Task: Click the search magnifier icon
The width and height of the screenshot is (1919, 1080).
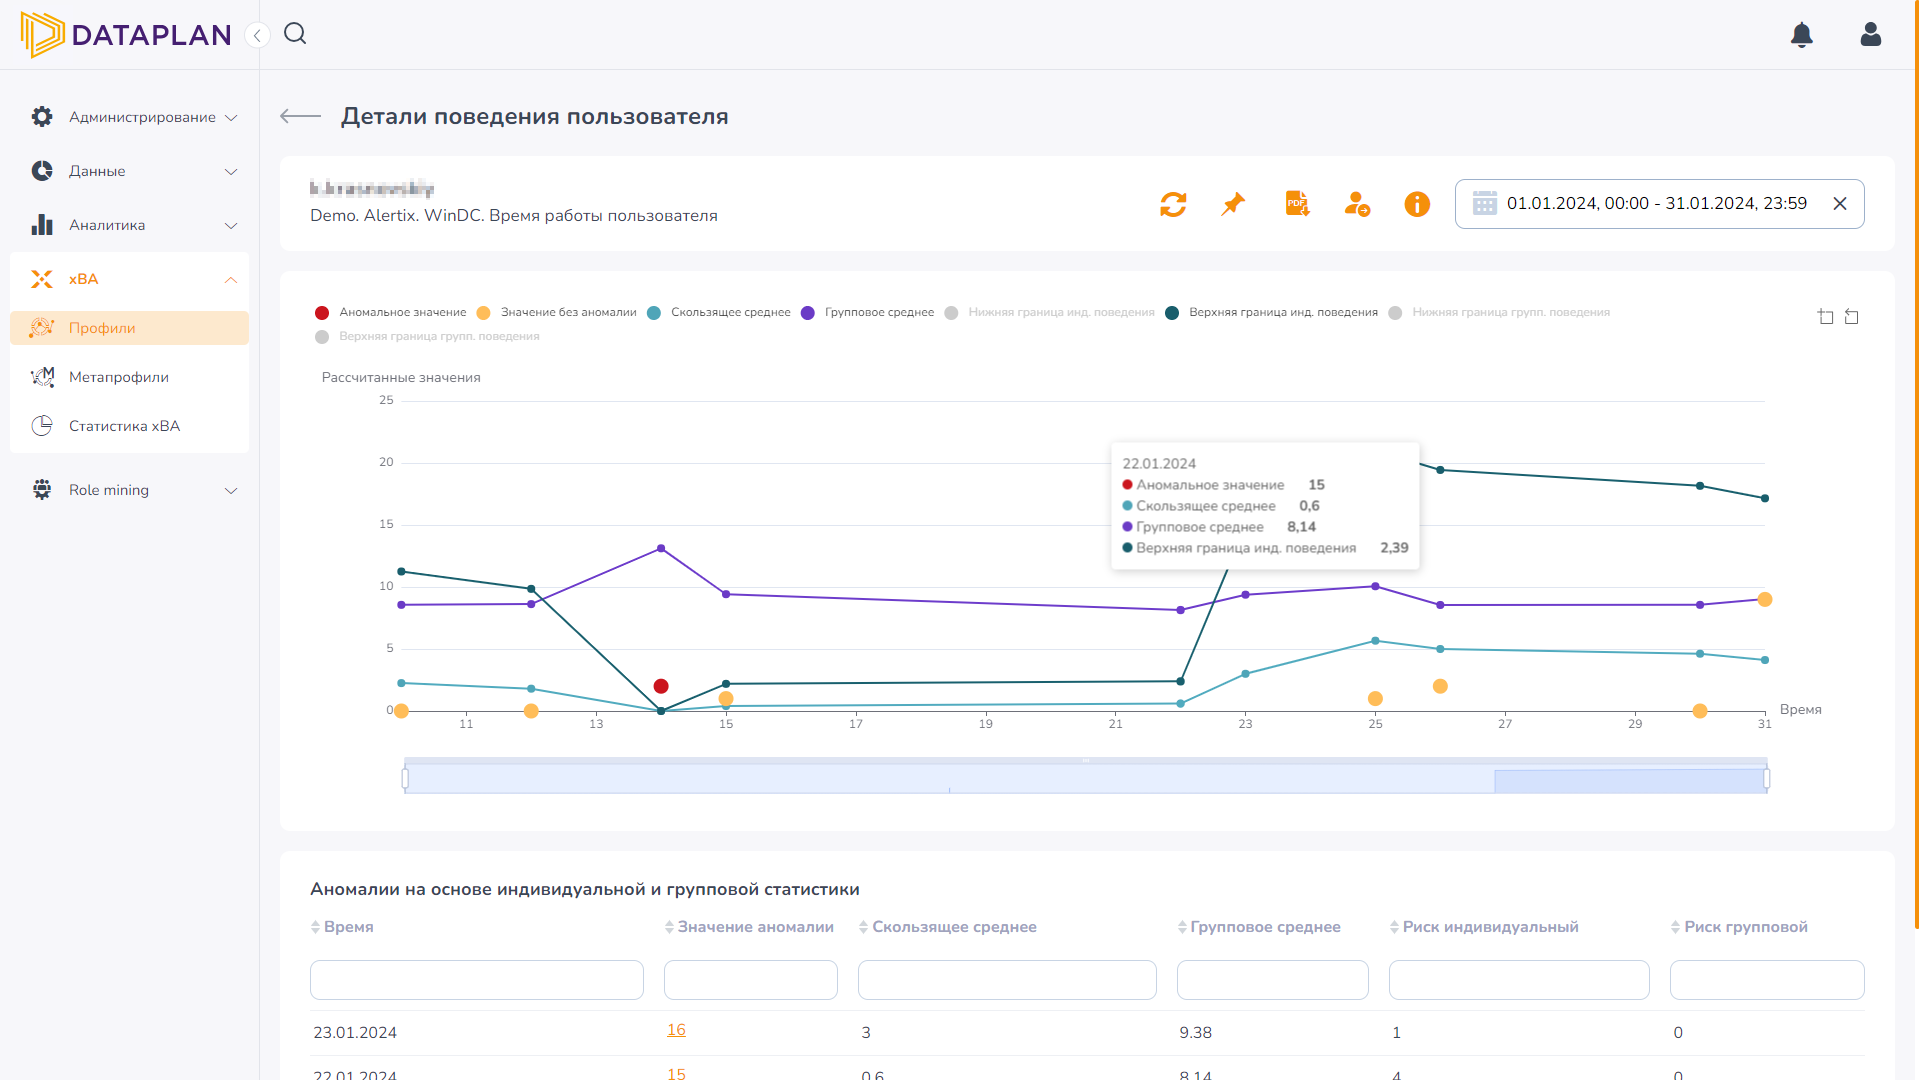Action: tap(295, 34)
